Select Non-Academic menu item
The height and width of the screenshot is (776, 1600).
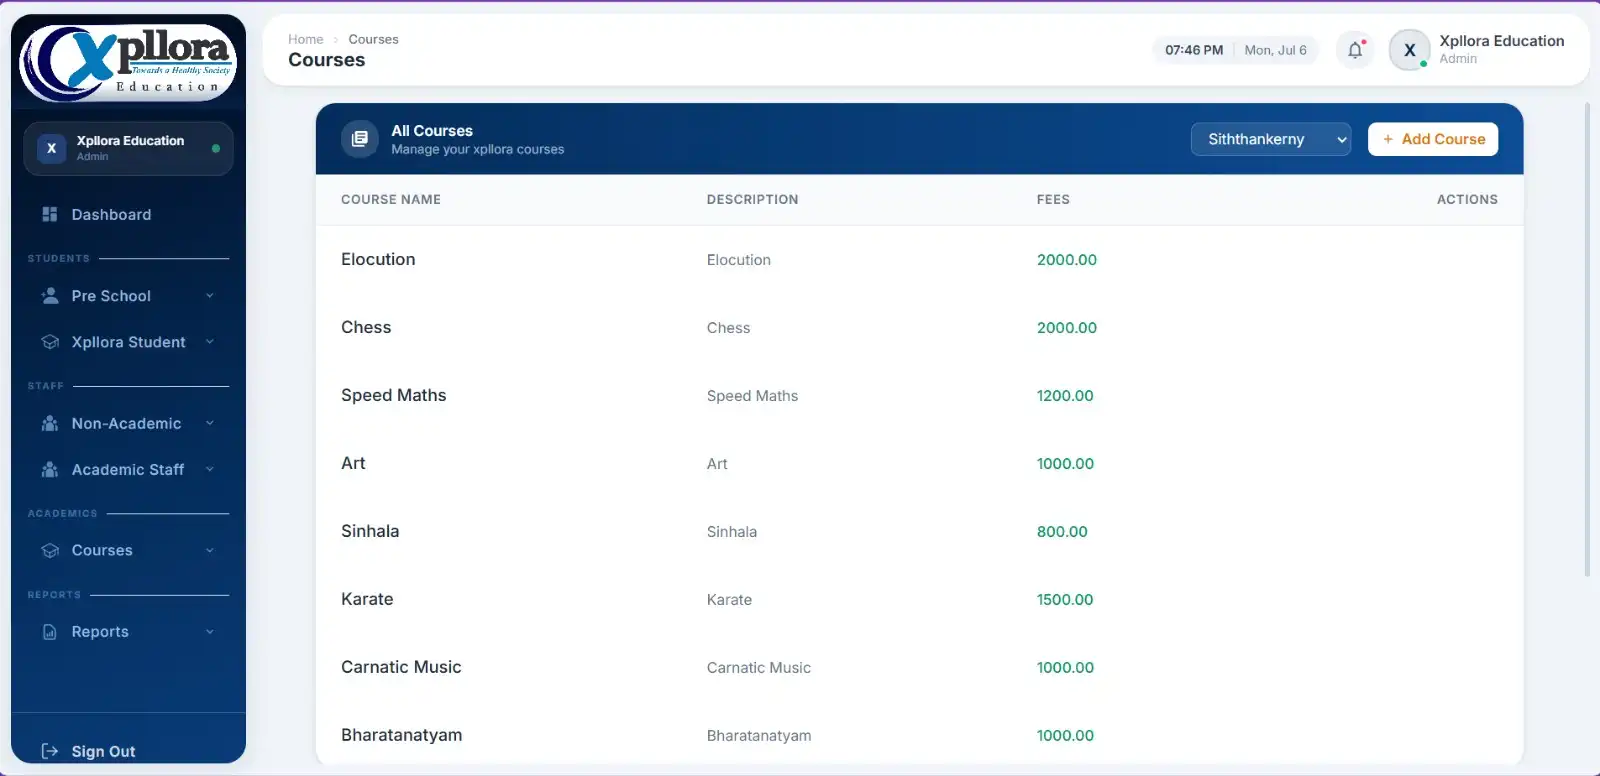(x=128, y=424)
